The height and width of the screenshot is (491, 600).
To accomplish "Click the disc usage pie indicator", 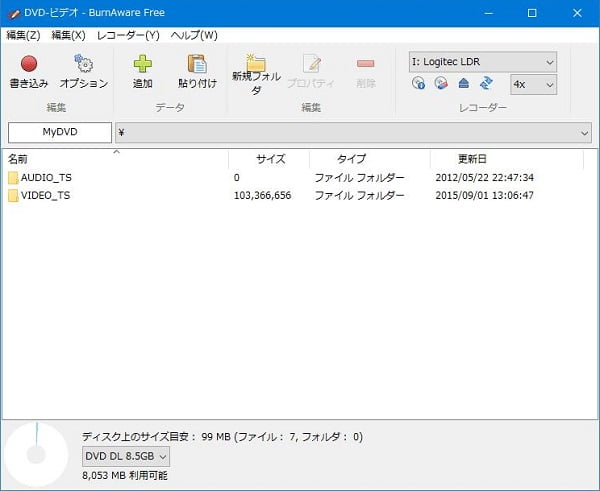I will click(36, 454).
